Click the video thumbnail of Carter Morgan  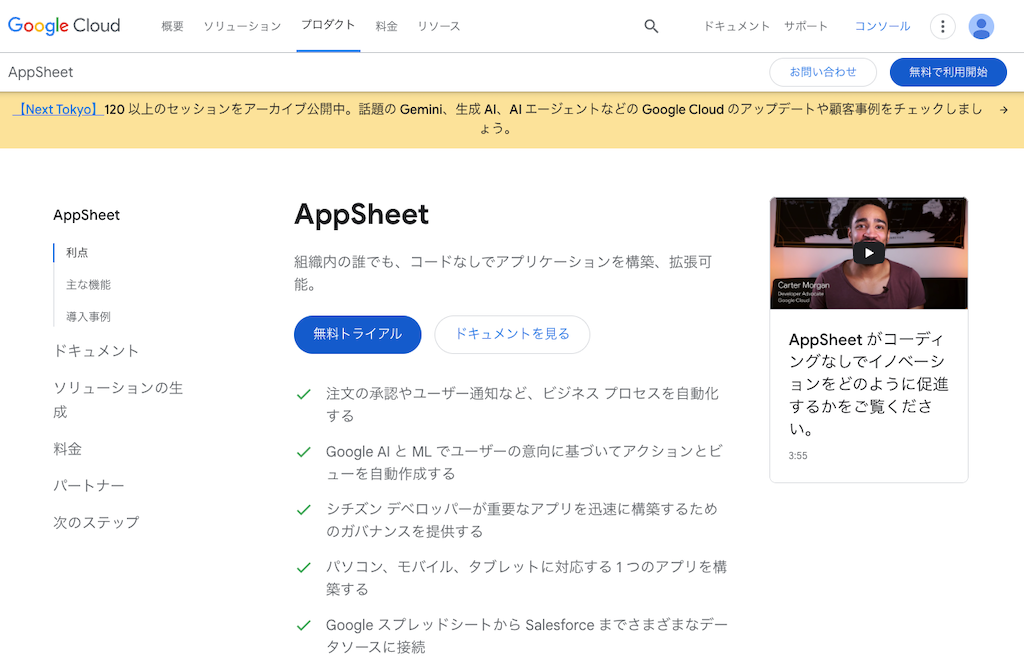point(867,253)
